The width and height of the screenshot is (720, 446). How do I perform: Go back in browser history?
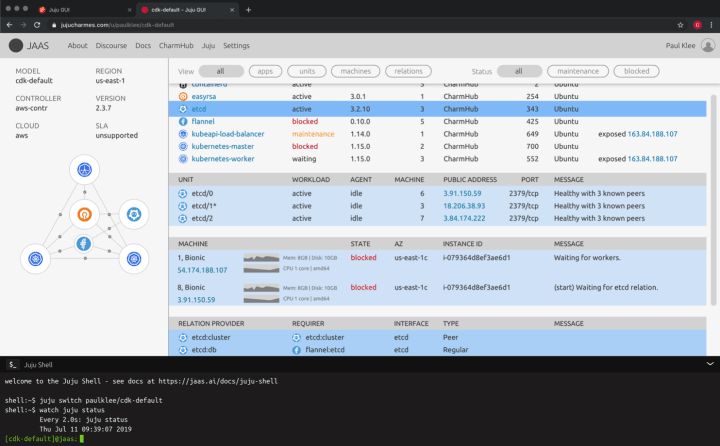coord(10,25)
